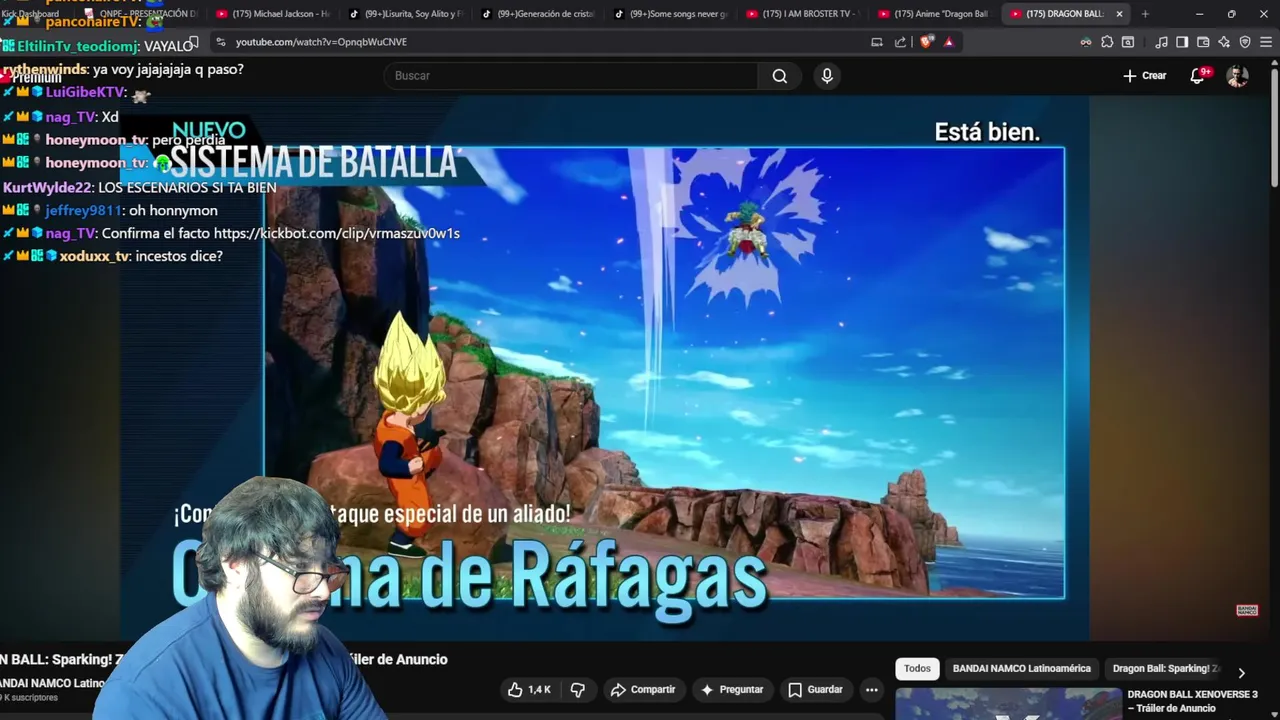Expand chips with right chevron arrow
This screenshot has width=1280, height=720.
pyautogui.click(x=1241, y=673)
